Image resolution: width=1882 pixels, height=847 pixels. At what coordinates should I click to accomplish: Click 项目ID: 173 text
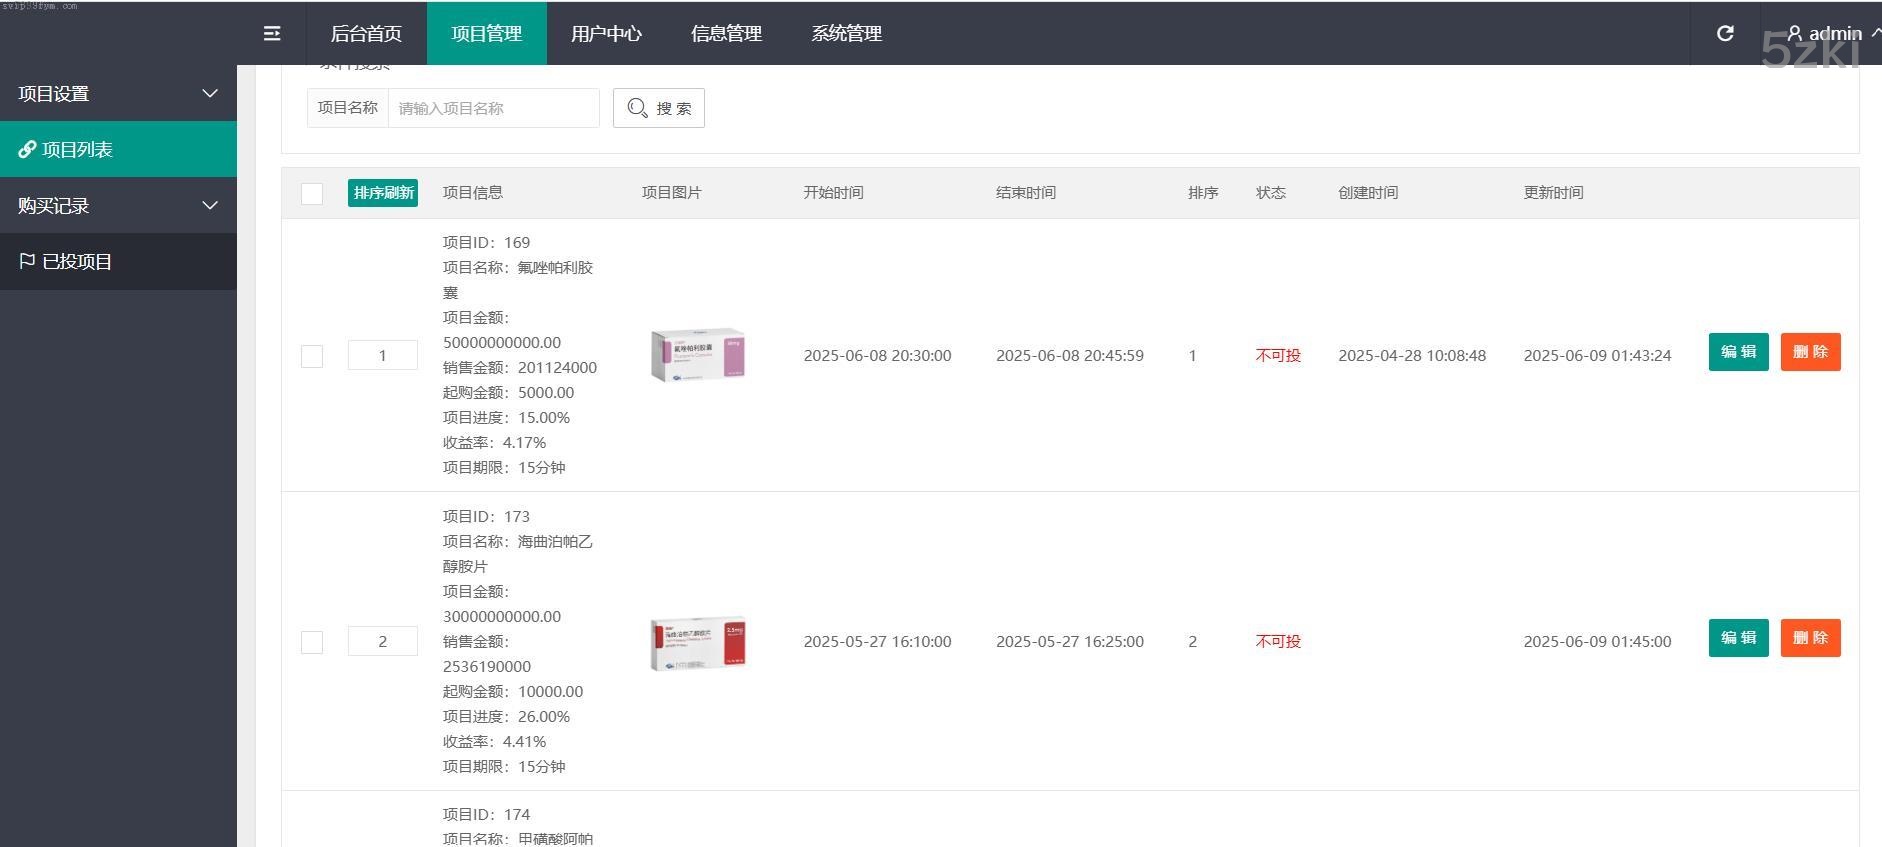(x=486, y=516)
